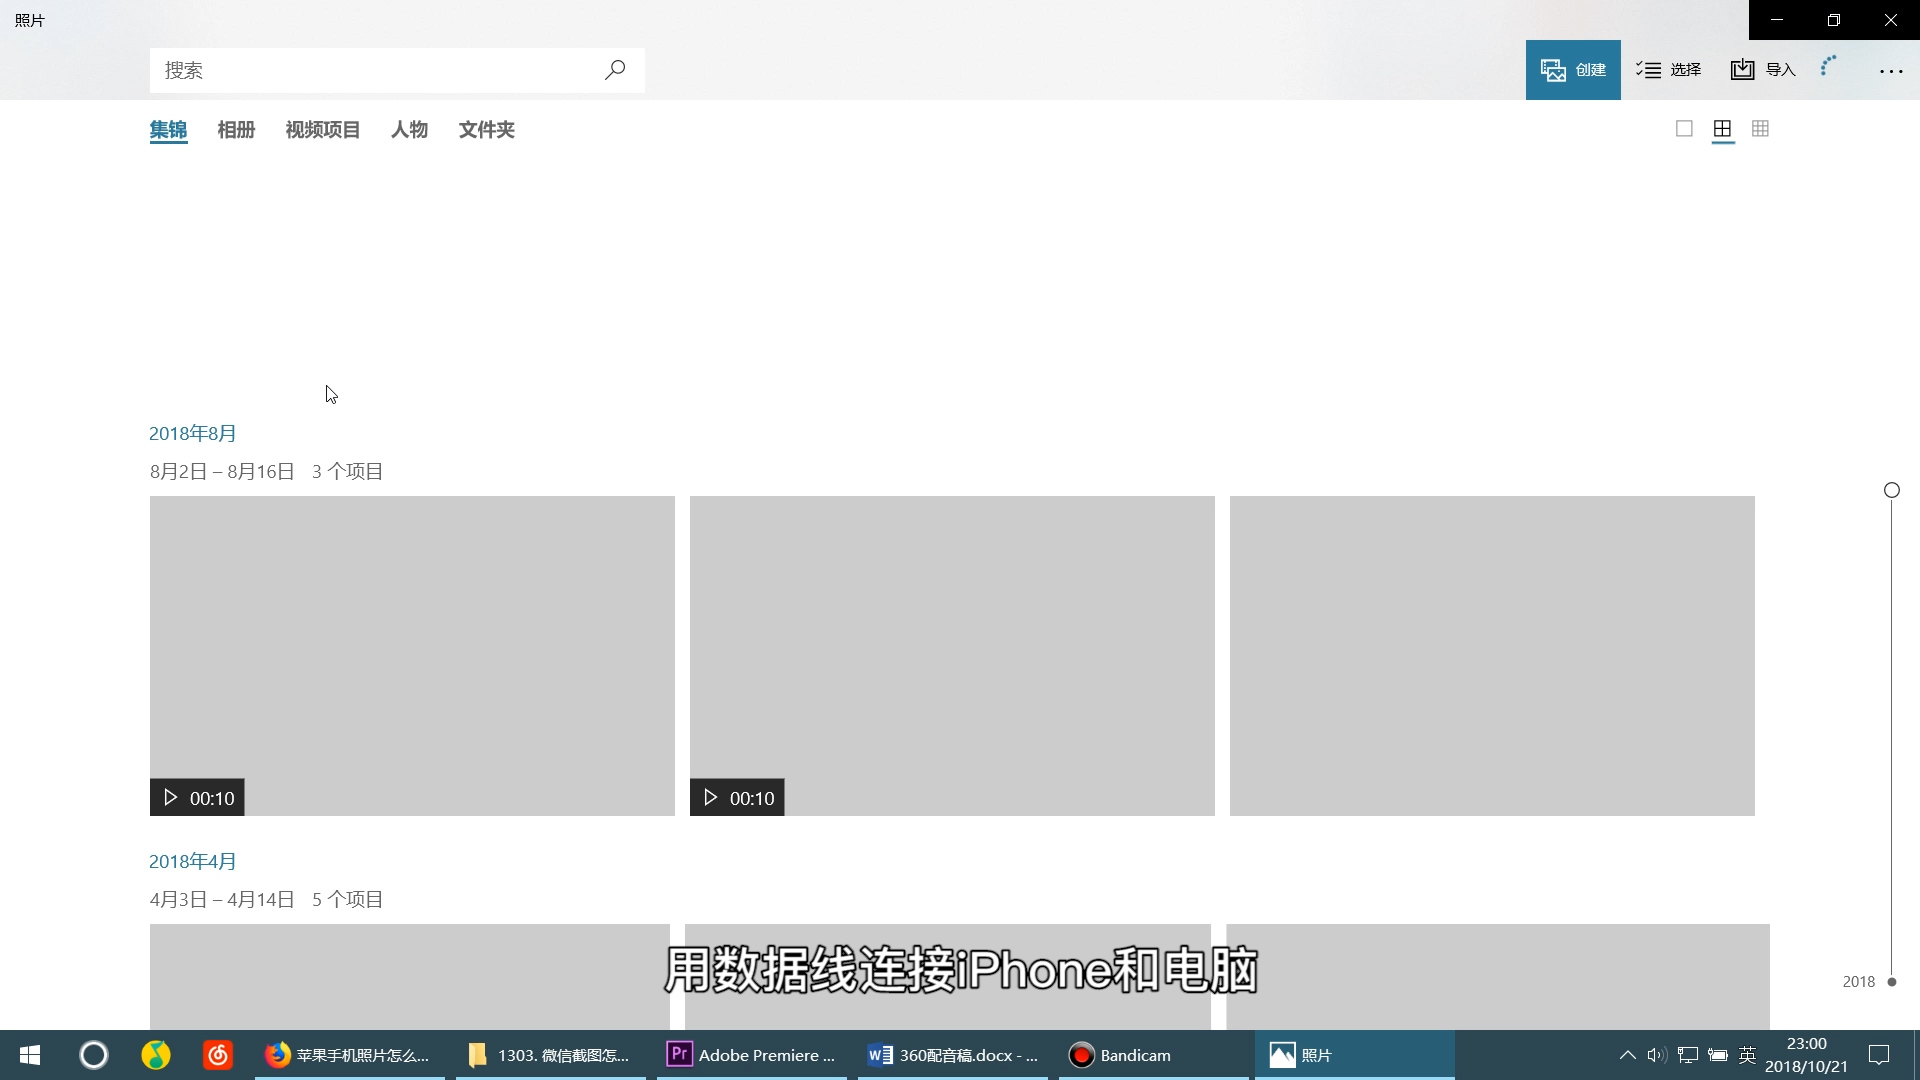Image resolution: width=1920 pixels, height=1080 pixels.
Task: Focus the 搜索 search field
Action: [x=397, y=70]
